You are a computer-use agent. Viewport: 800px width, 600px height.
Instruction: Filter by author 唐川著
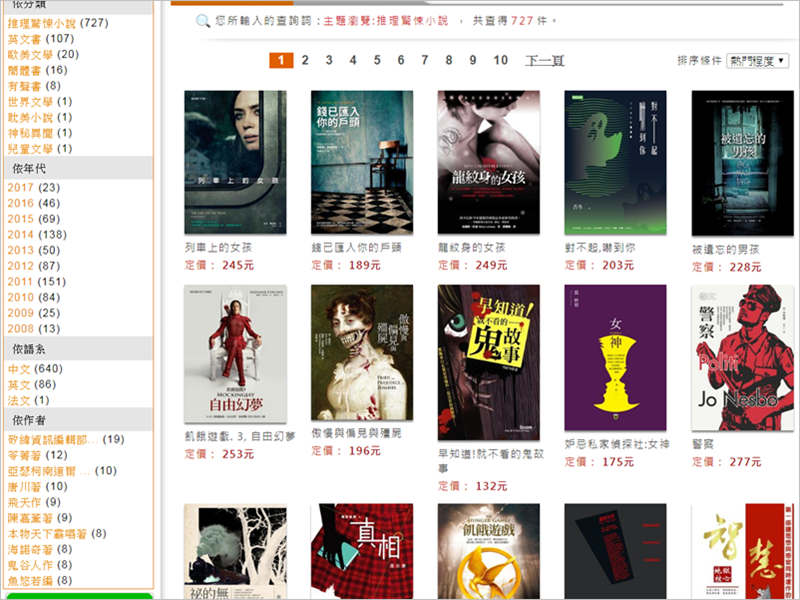24,486
